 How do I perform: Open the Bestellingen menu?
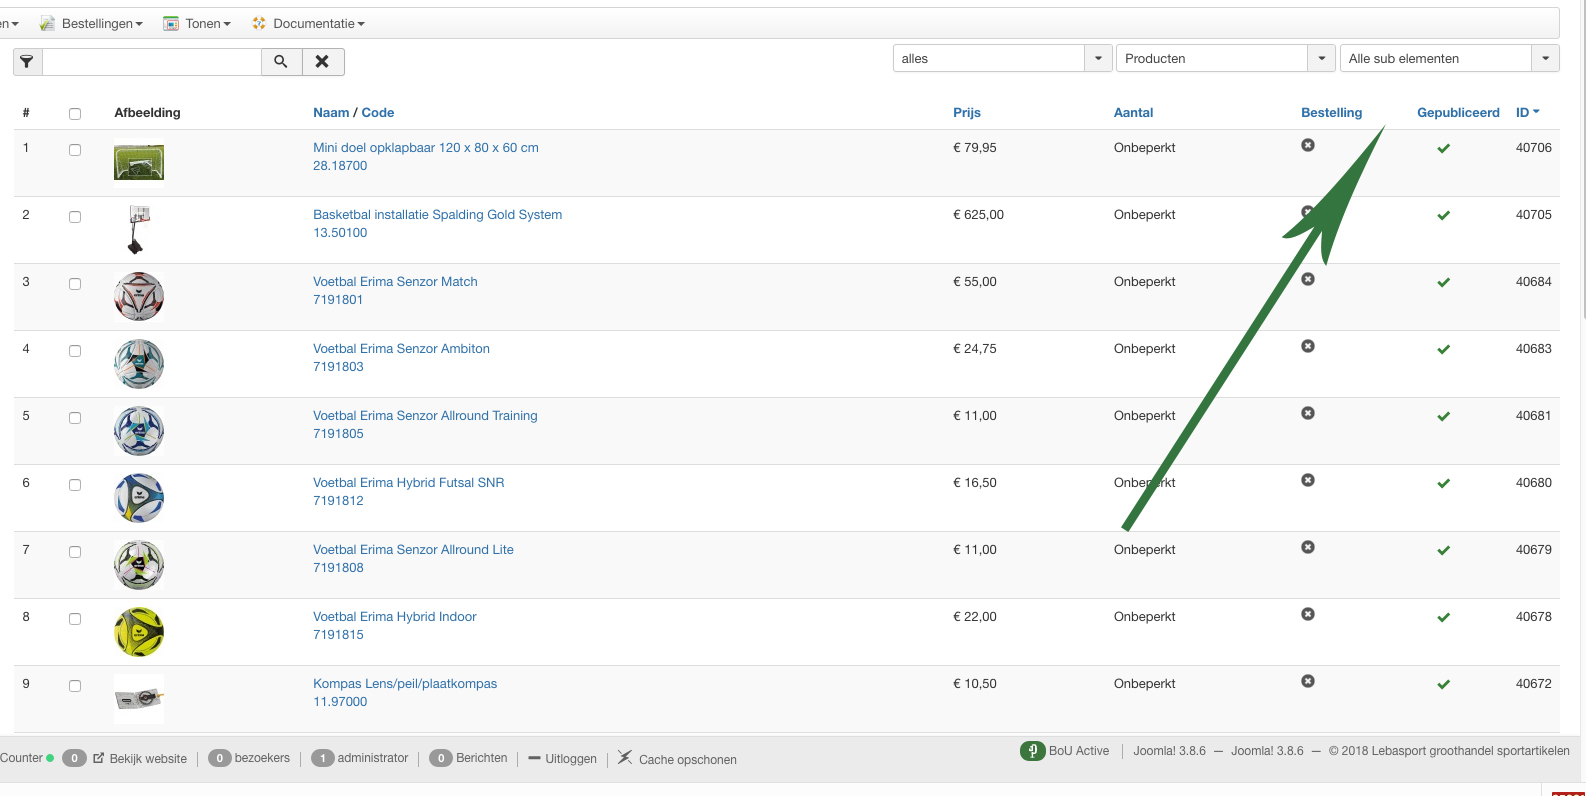pos(91,23)
